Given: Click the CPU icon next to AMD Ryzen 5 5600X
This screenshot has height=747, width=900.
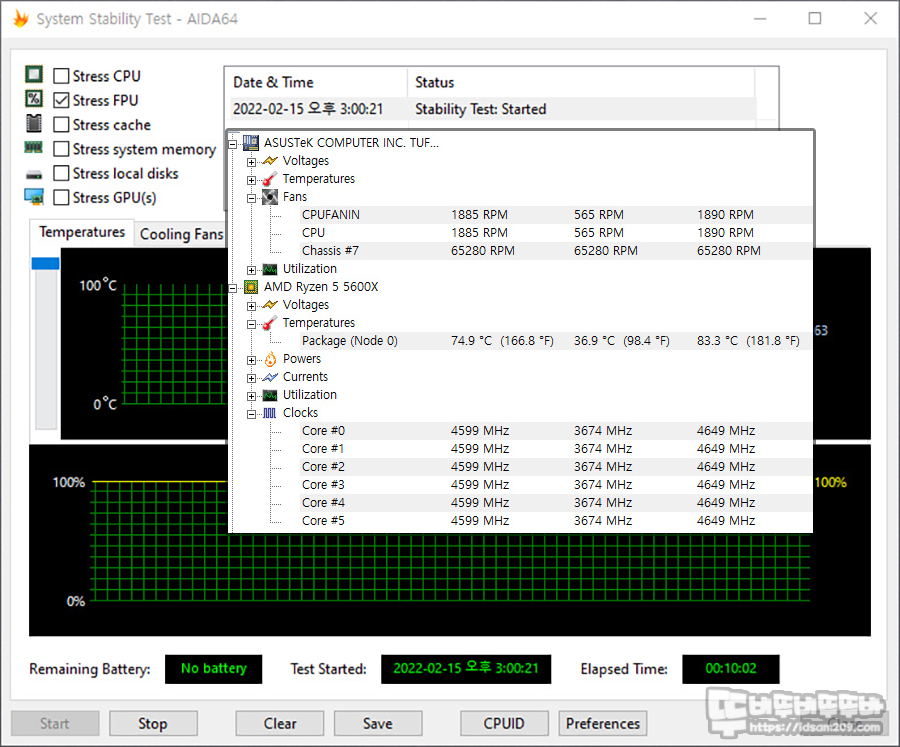Looking at the screenshot, I should pyautogui.click(x=250, y=287).
